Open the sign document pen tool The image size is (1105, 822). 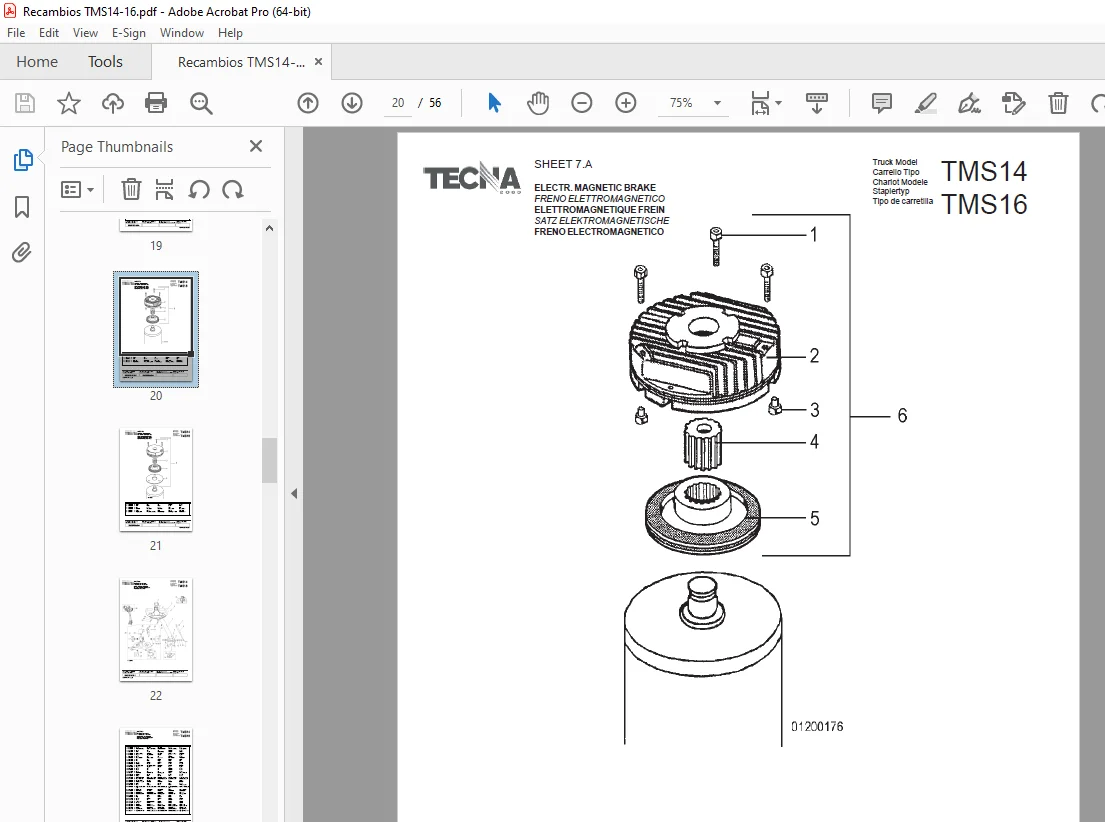tap(969, 103)
